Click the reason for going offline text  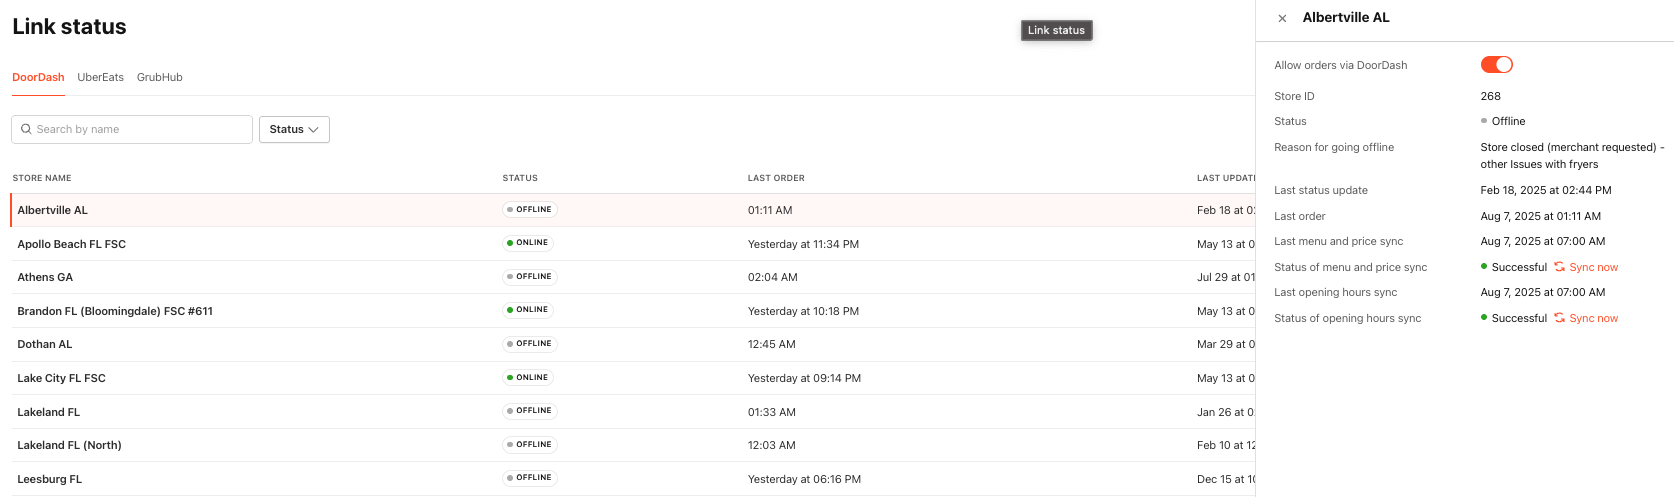[x=1572, y=155]
